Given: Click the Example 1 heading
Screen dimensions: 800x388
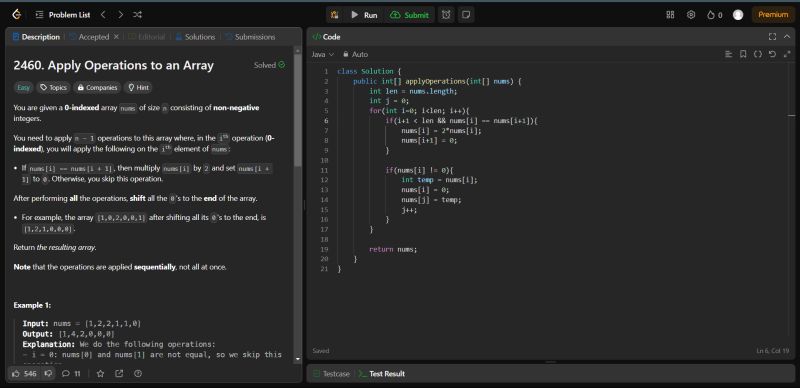Looking at the screenshot, I should point(32,305).
